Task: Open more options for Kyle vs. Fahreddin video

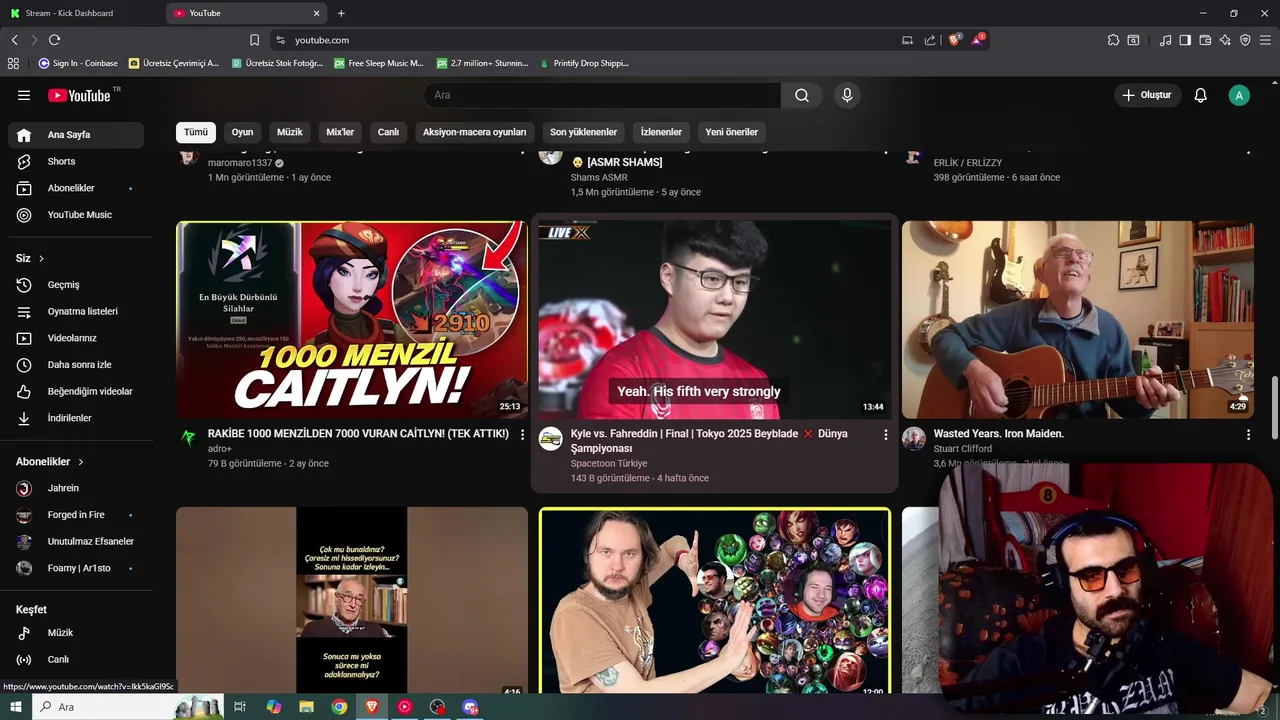Action: (885, 435)
